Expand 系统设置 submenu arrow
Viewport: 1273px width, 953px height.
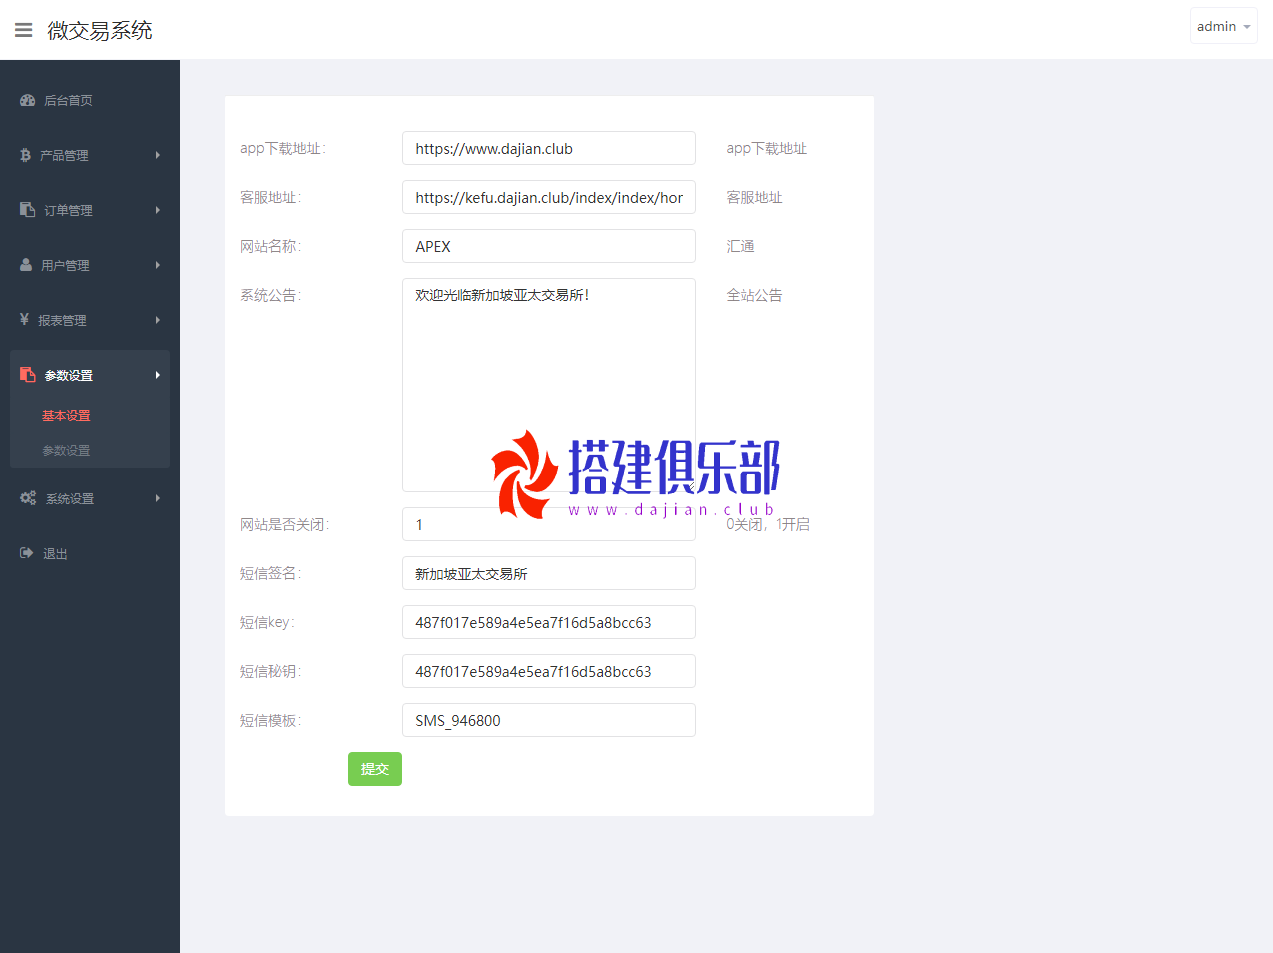(158, 498)
